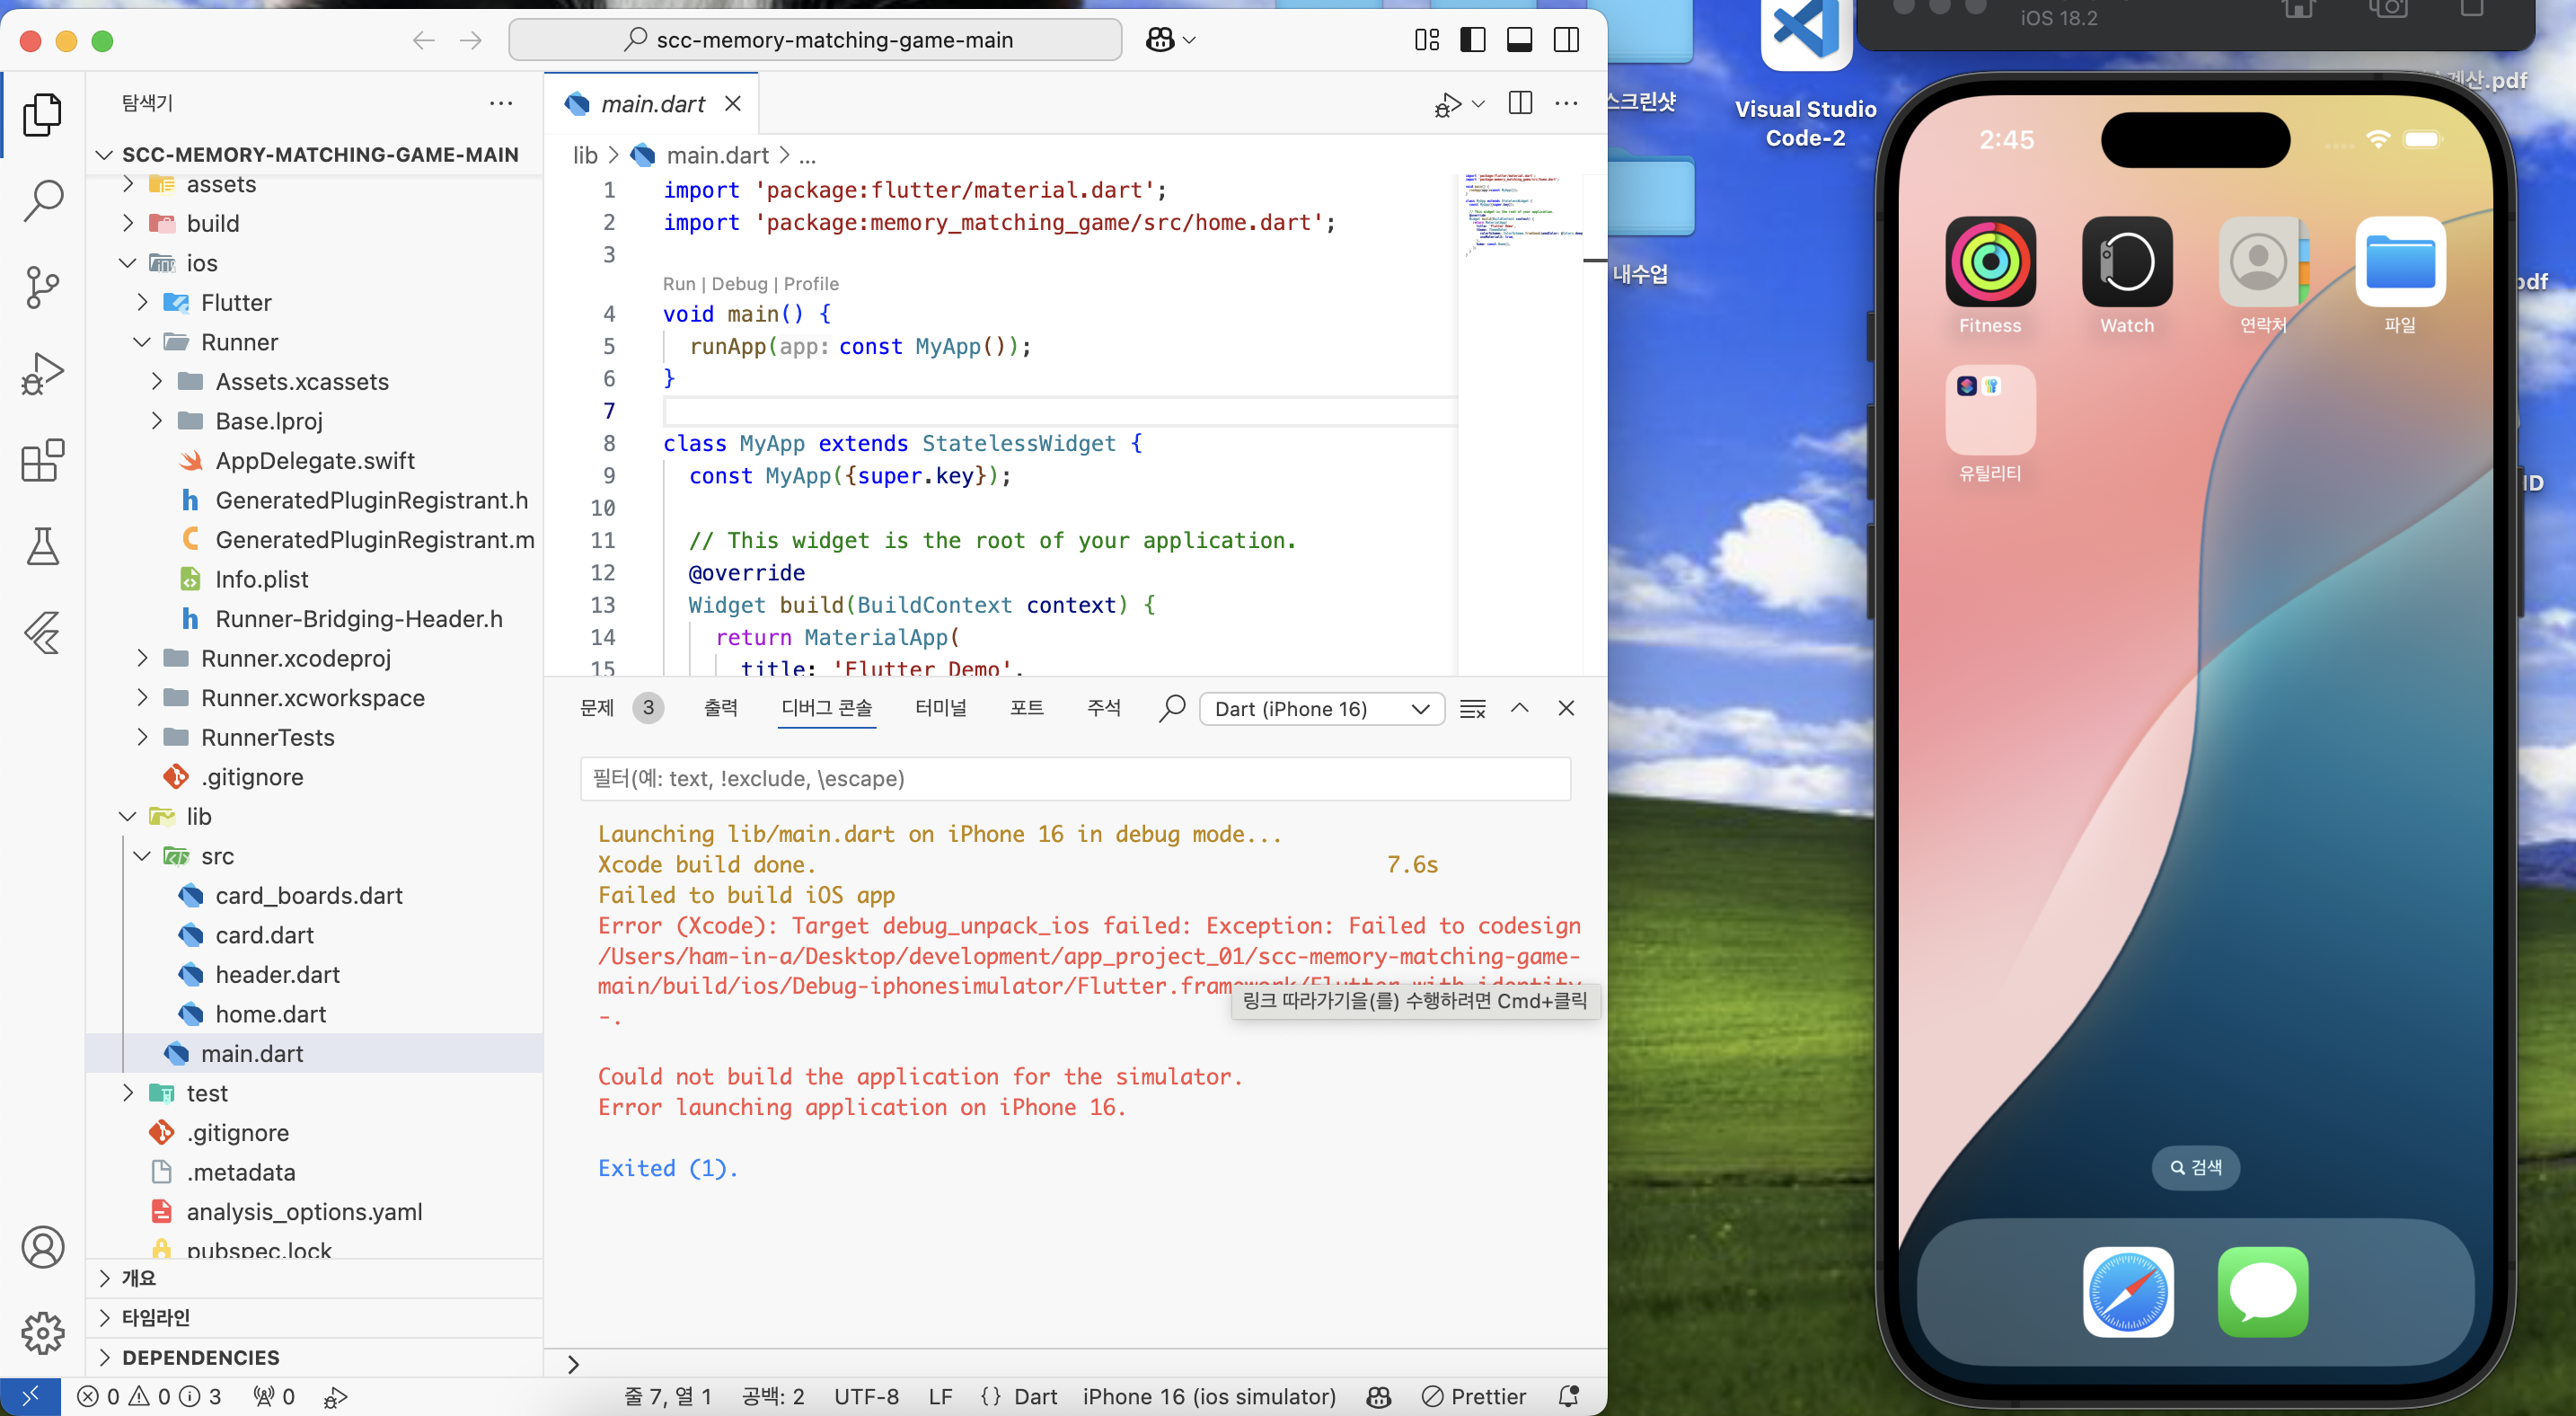Select iPhone 16 (ios simulator) device in status bar
This screenshot has width=2576, height=1416.
[x=1208, y=1396]
